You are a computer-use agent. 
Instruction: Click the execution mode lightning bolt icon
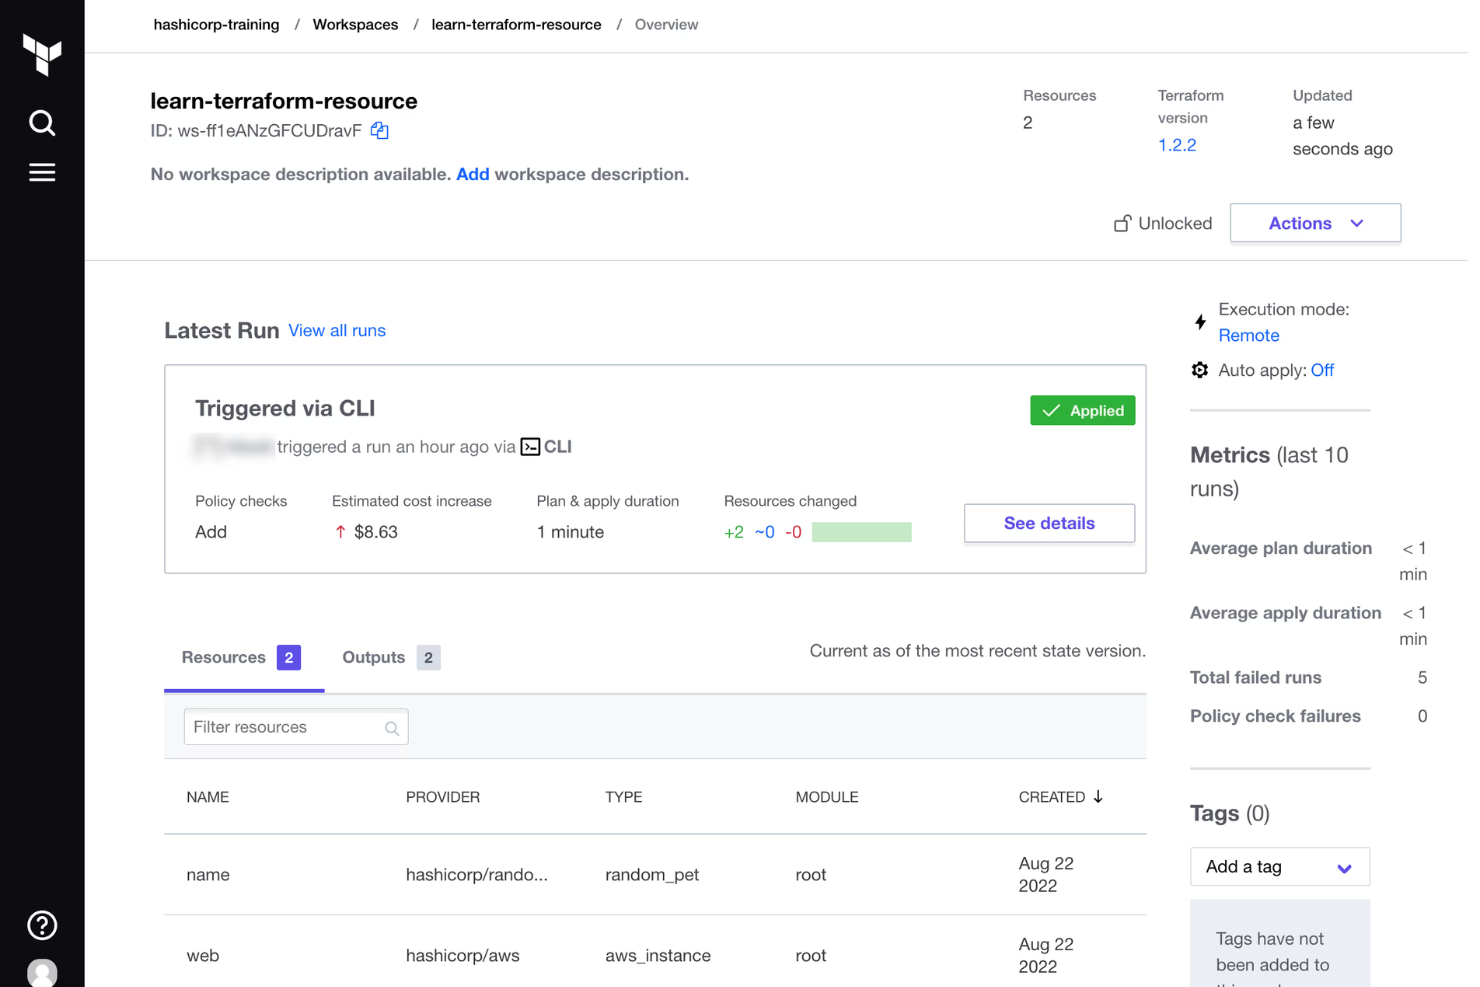pyautogui.click(x=1200, y=322)
